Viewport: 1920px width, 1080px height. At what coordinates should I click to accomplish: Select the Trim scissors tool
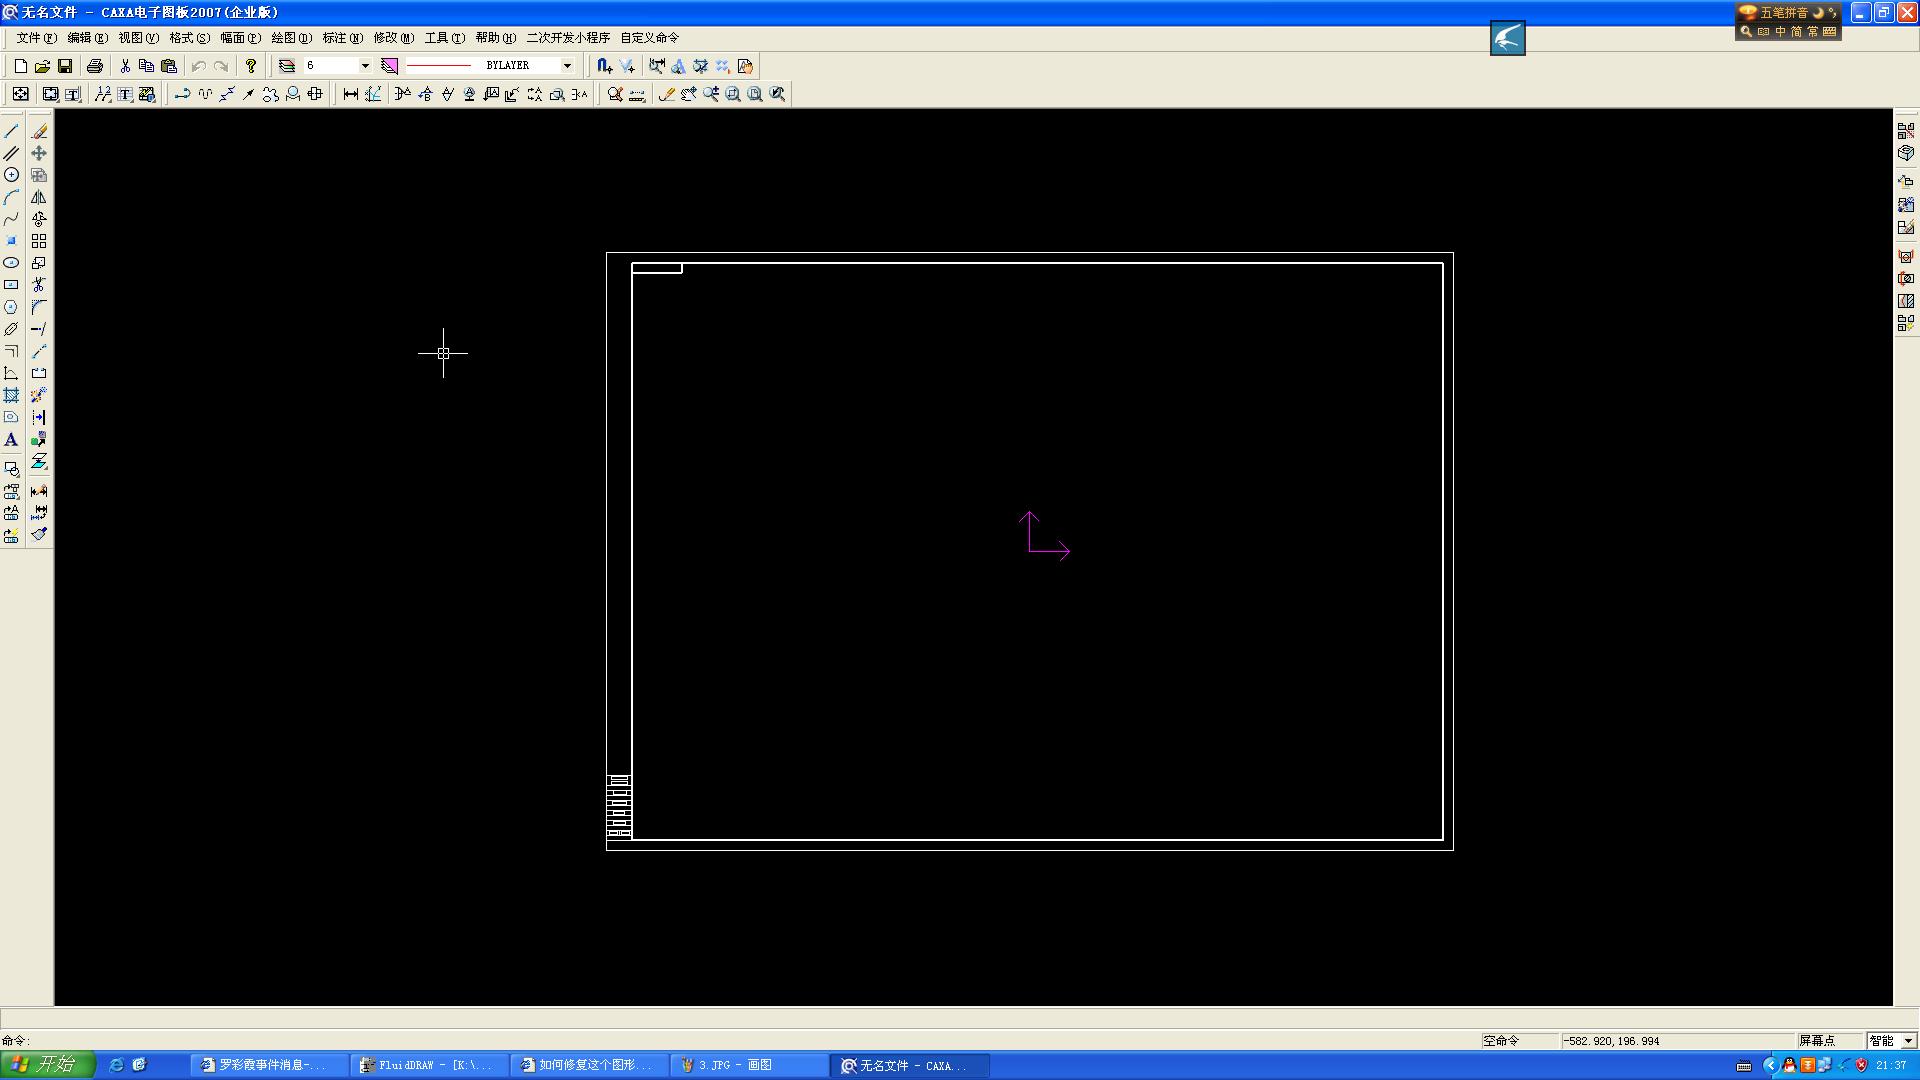point(39,285)
